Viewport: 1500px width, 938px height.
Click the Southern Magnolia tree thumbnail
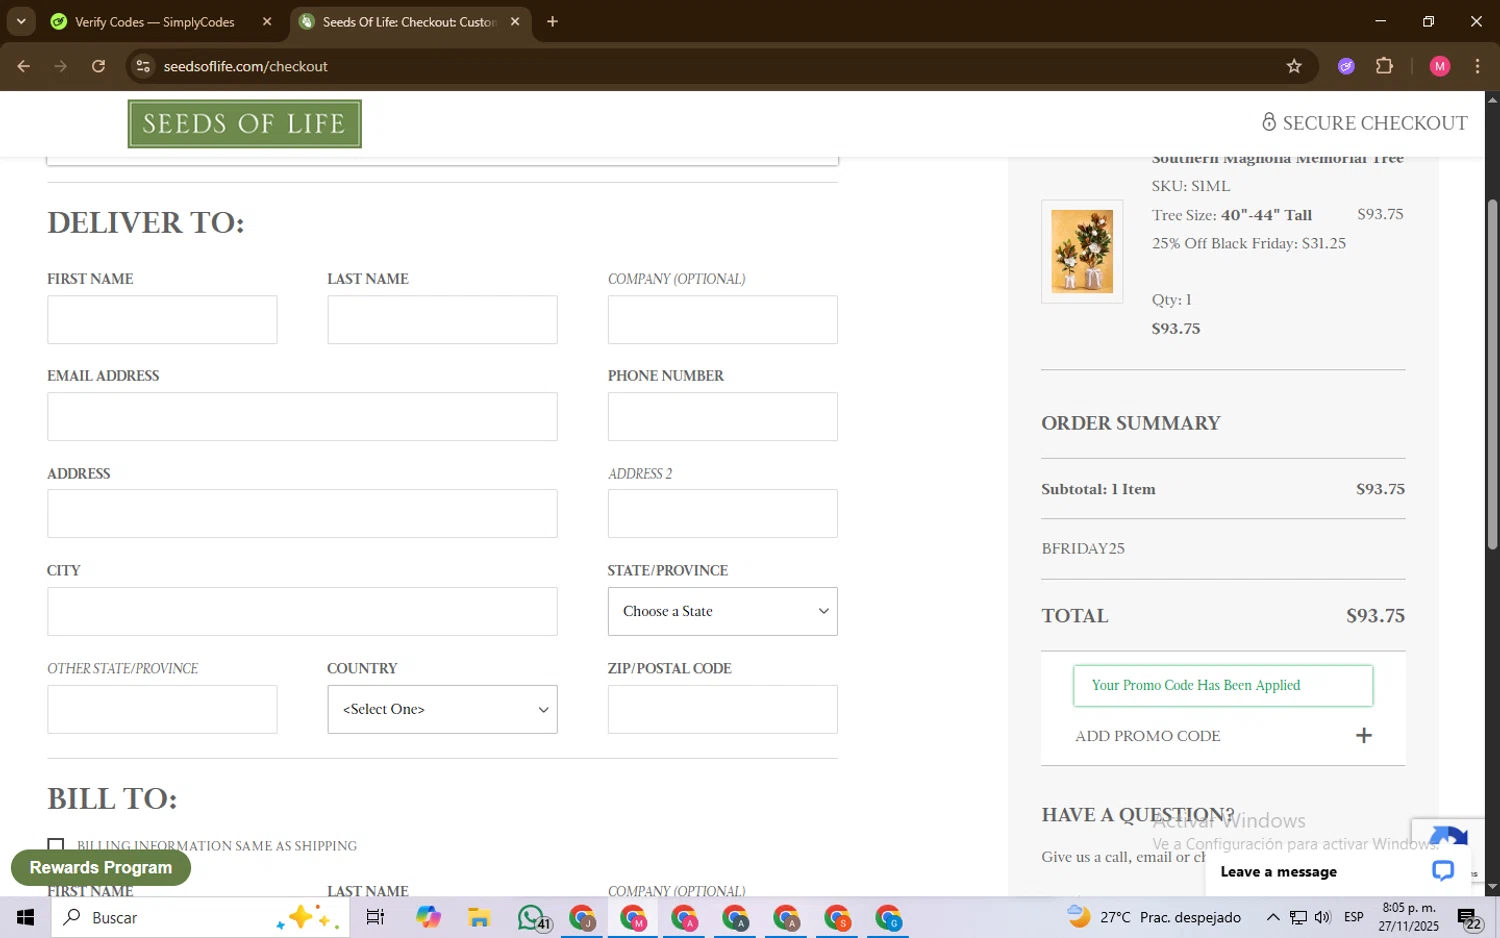click(x=1082, y=252)
